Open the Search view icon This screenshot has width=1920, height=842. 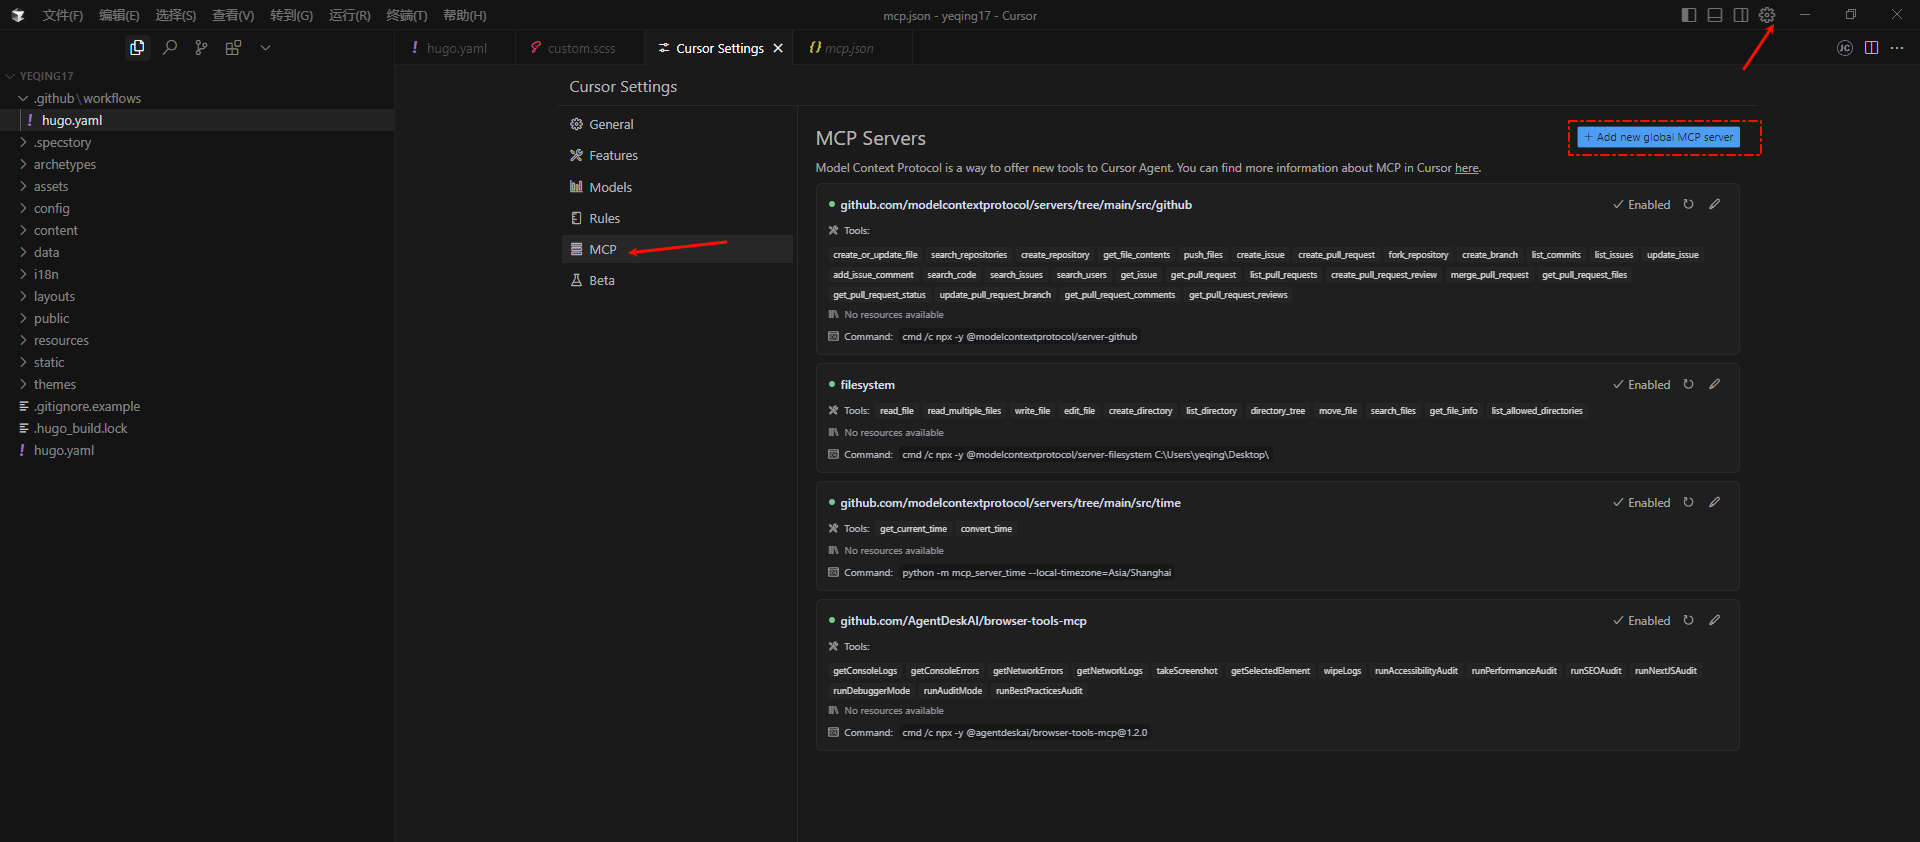(170, 48)
